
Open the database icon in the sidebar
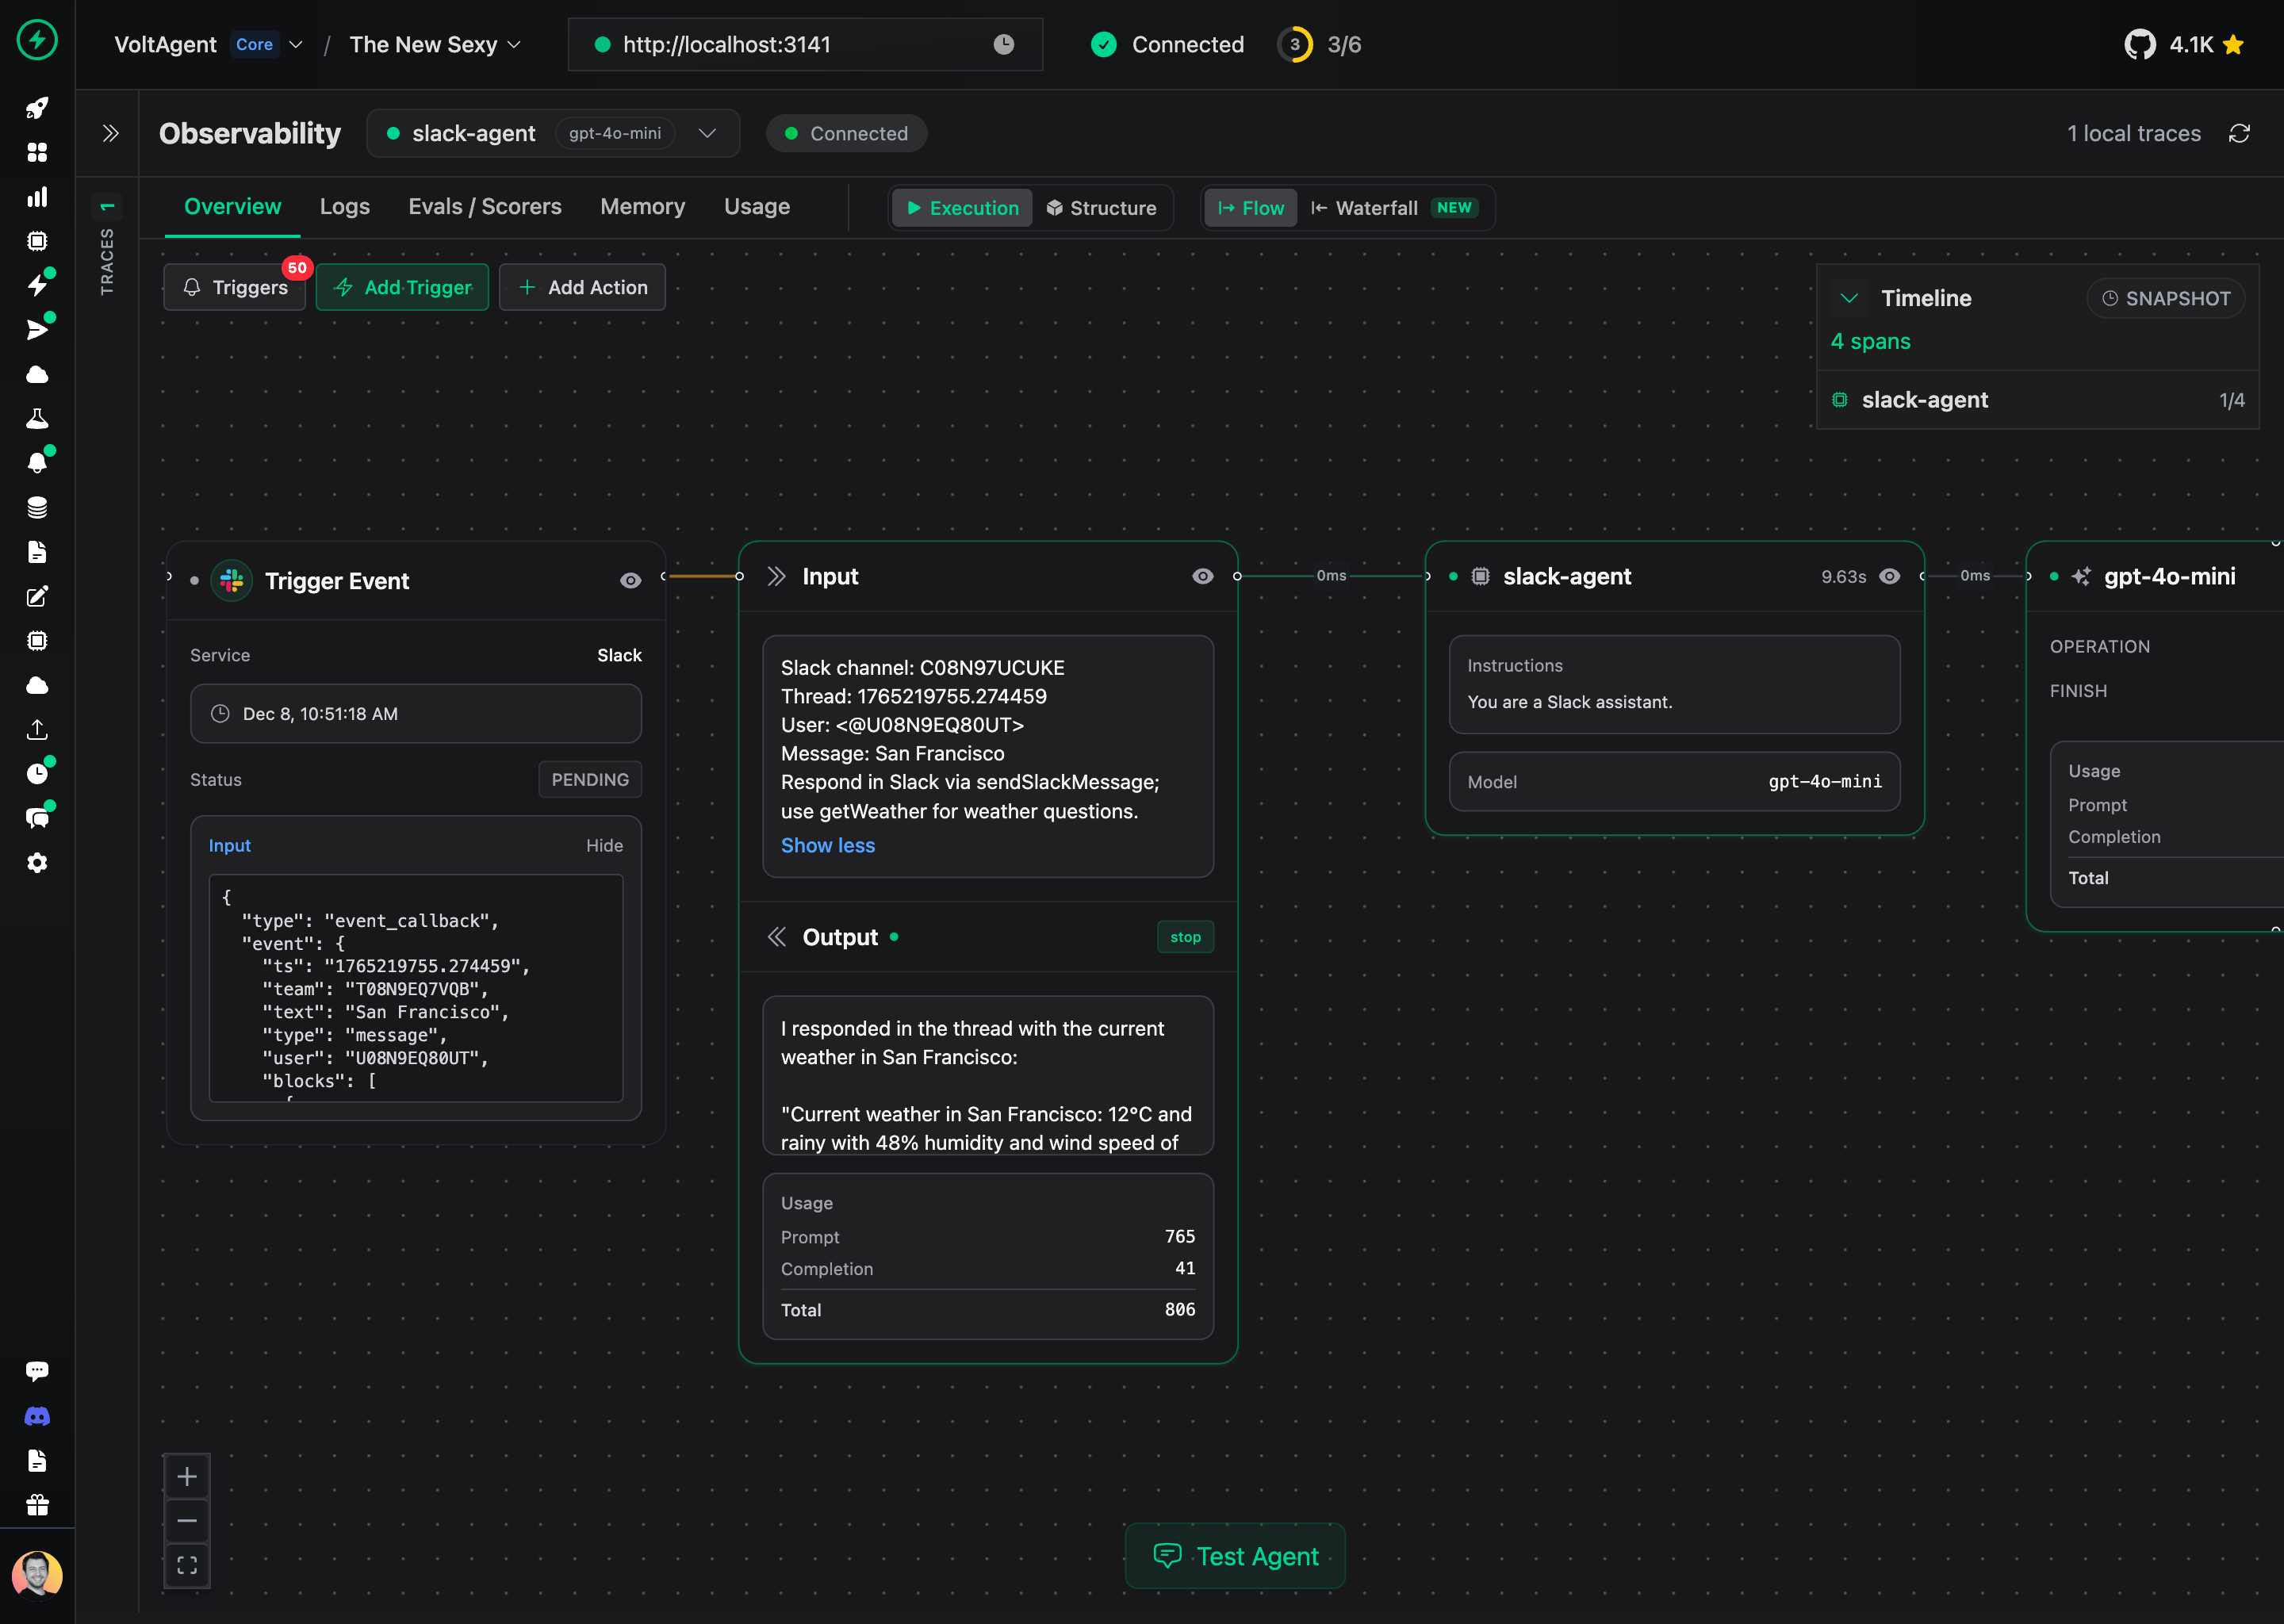tap(37, 507)
